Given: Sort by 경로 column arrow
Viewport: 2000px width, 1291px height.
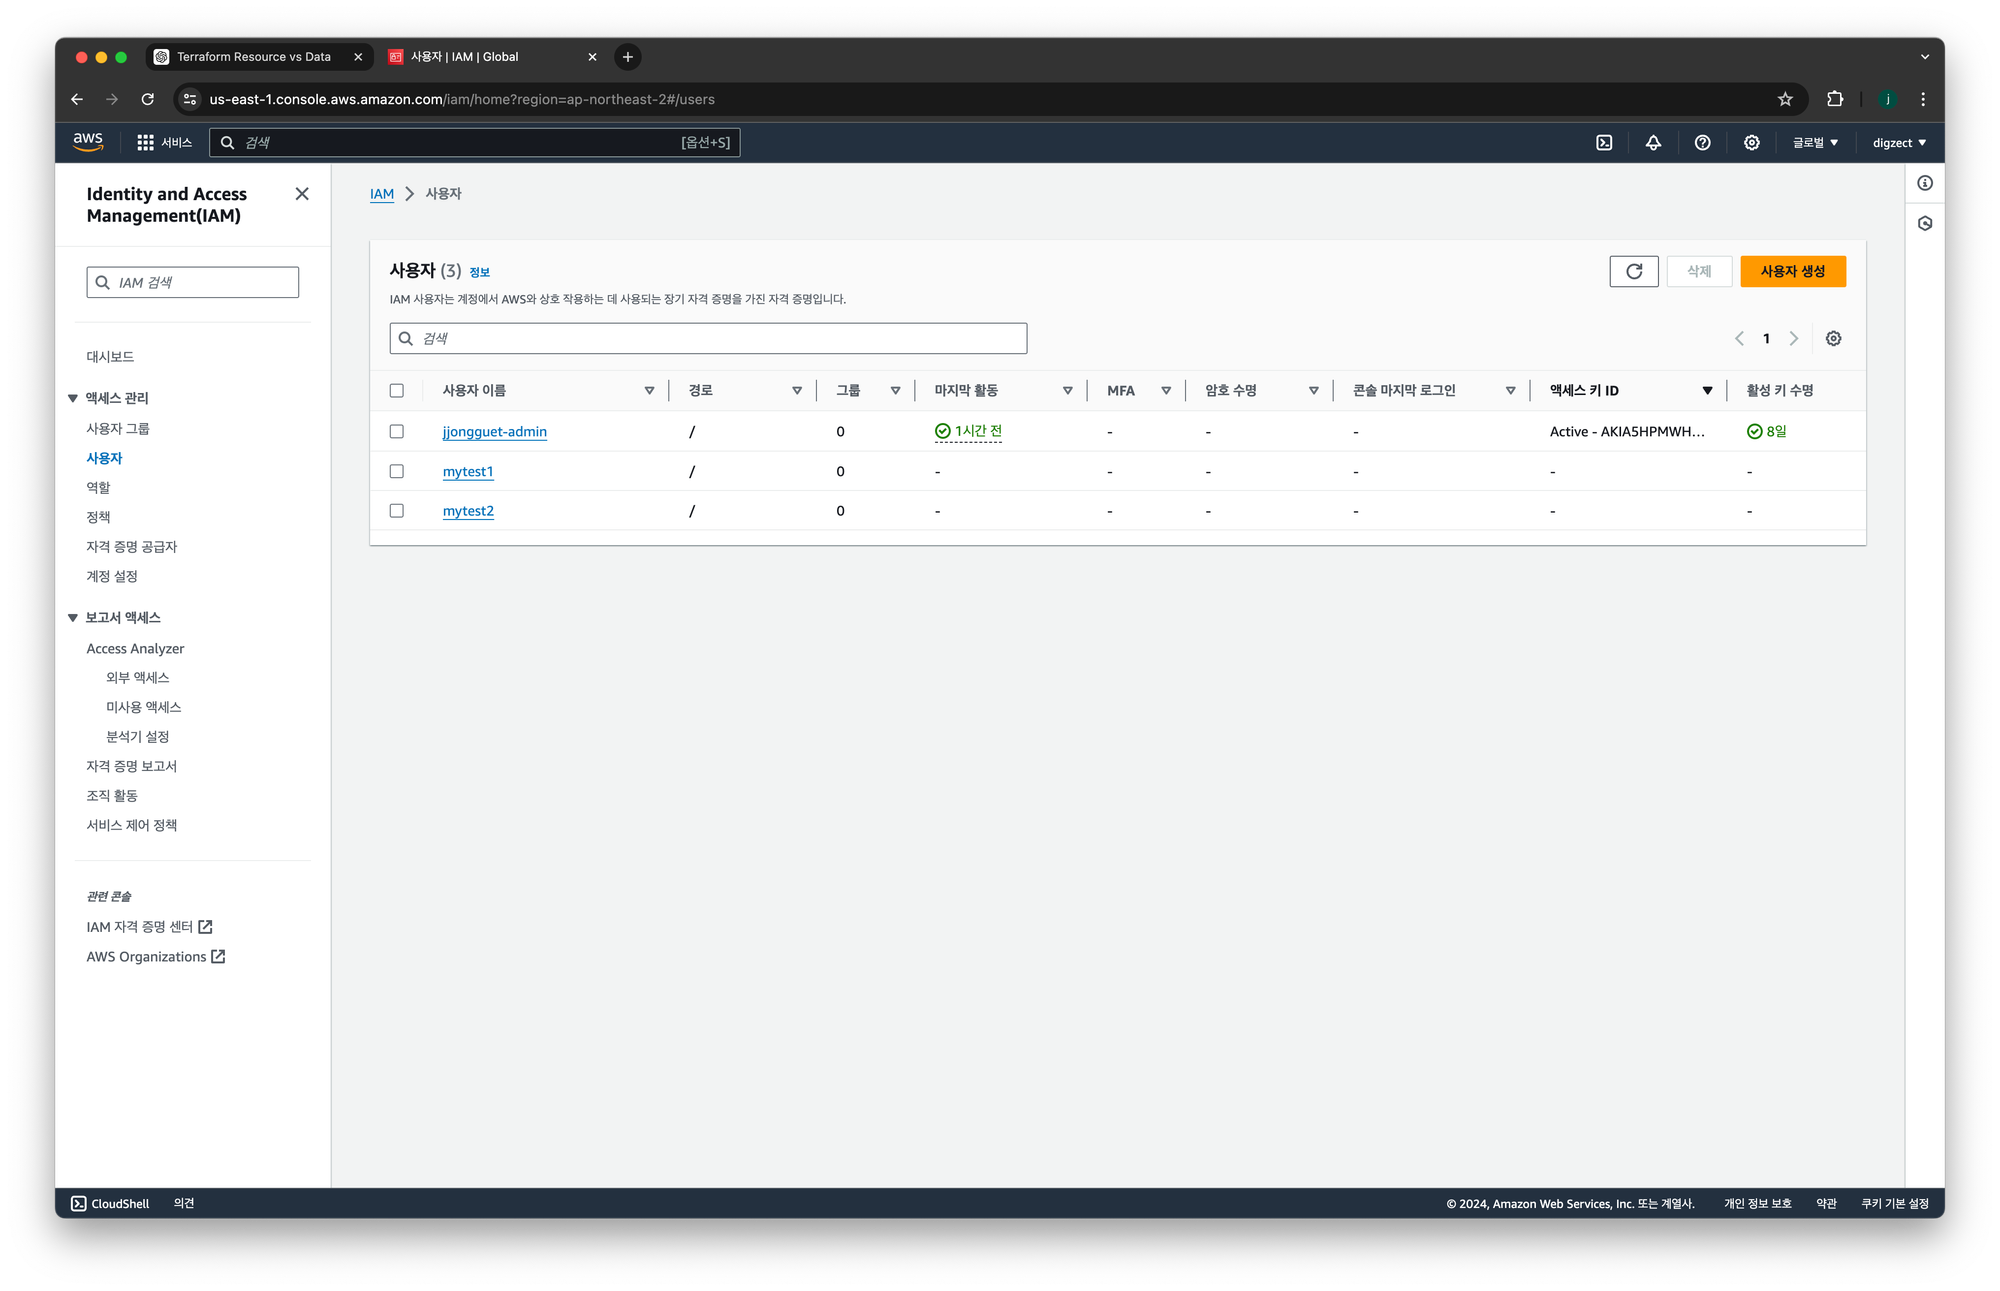Looking at the screenshot, I should click(x=797, y=391).
